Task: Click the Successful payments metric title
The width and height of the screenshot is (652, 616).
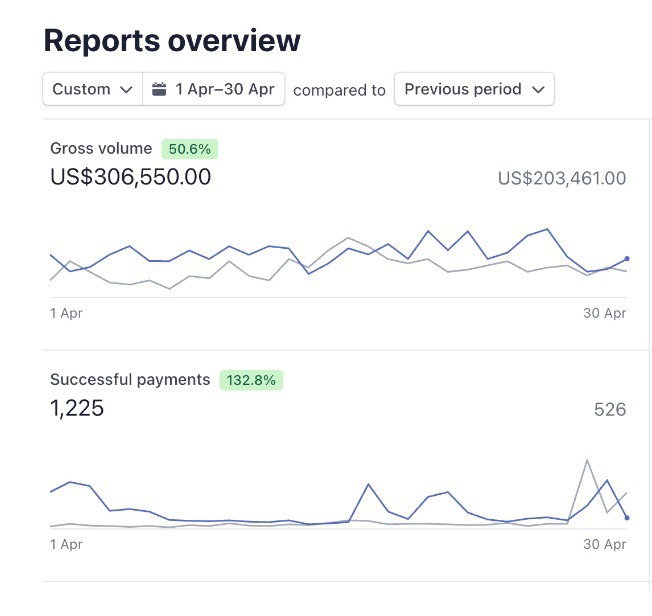Action: point(130,380)
